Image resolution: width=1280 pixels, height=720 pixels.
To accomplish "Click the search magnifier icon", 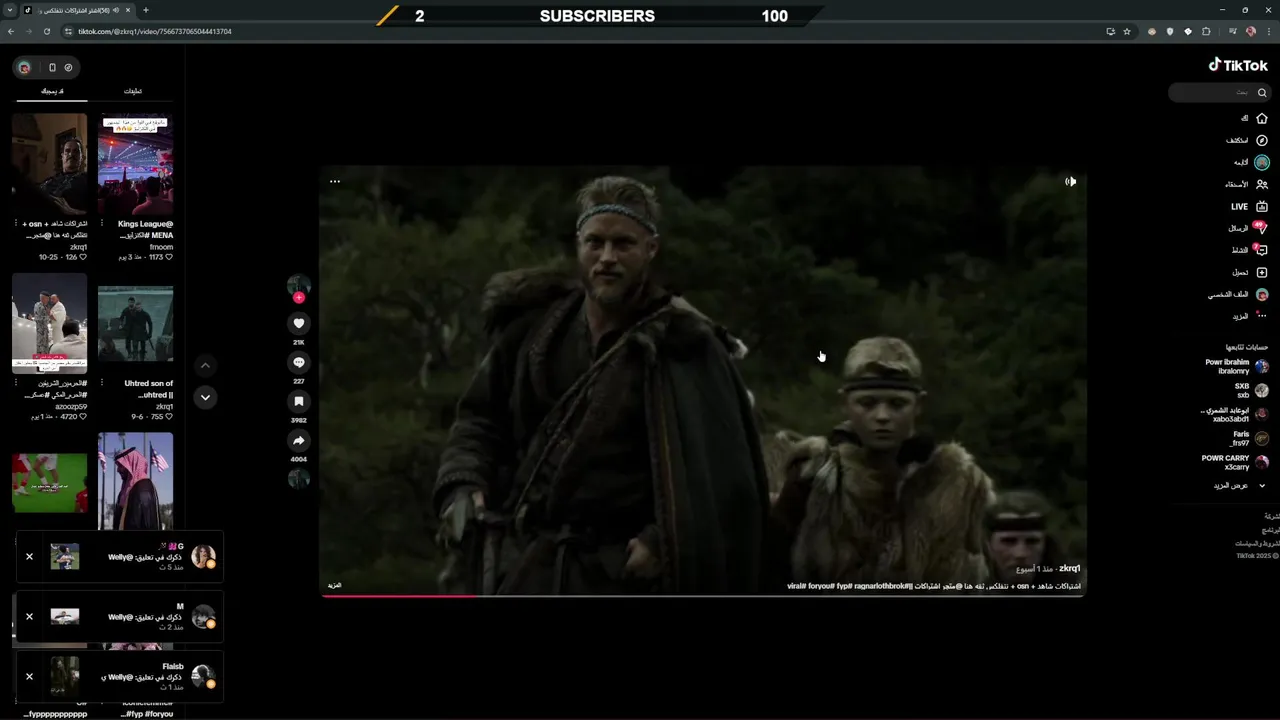I will pos(1262,93).
